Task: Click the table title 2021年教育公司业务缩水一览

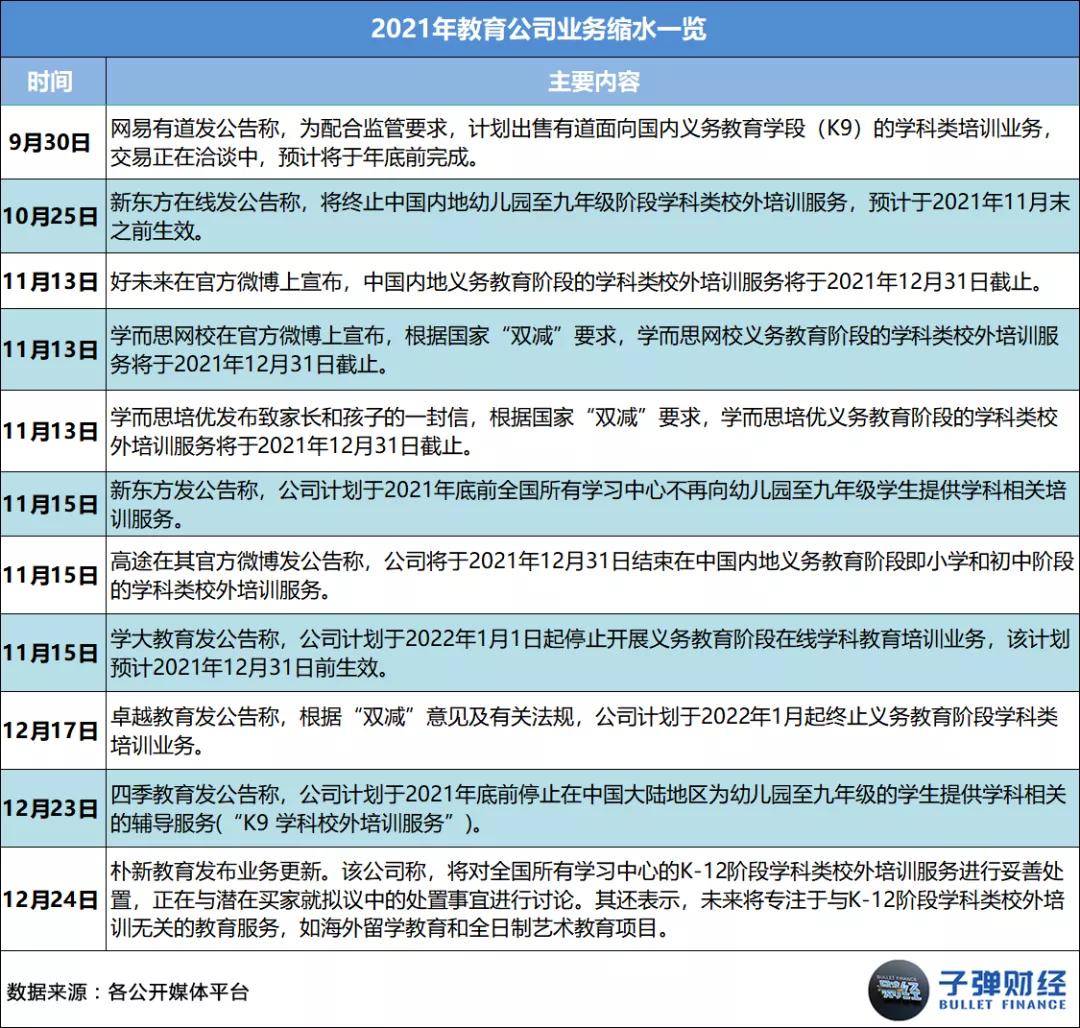Action: [540, 30]
